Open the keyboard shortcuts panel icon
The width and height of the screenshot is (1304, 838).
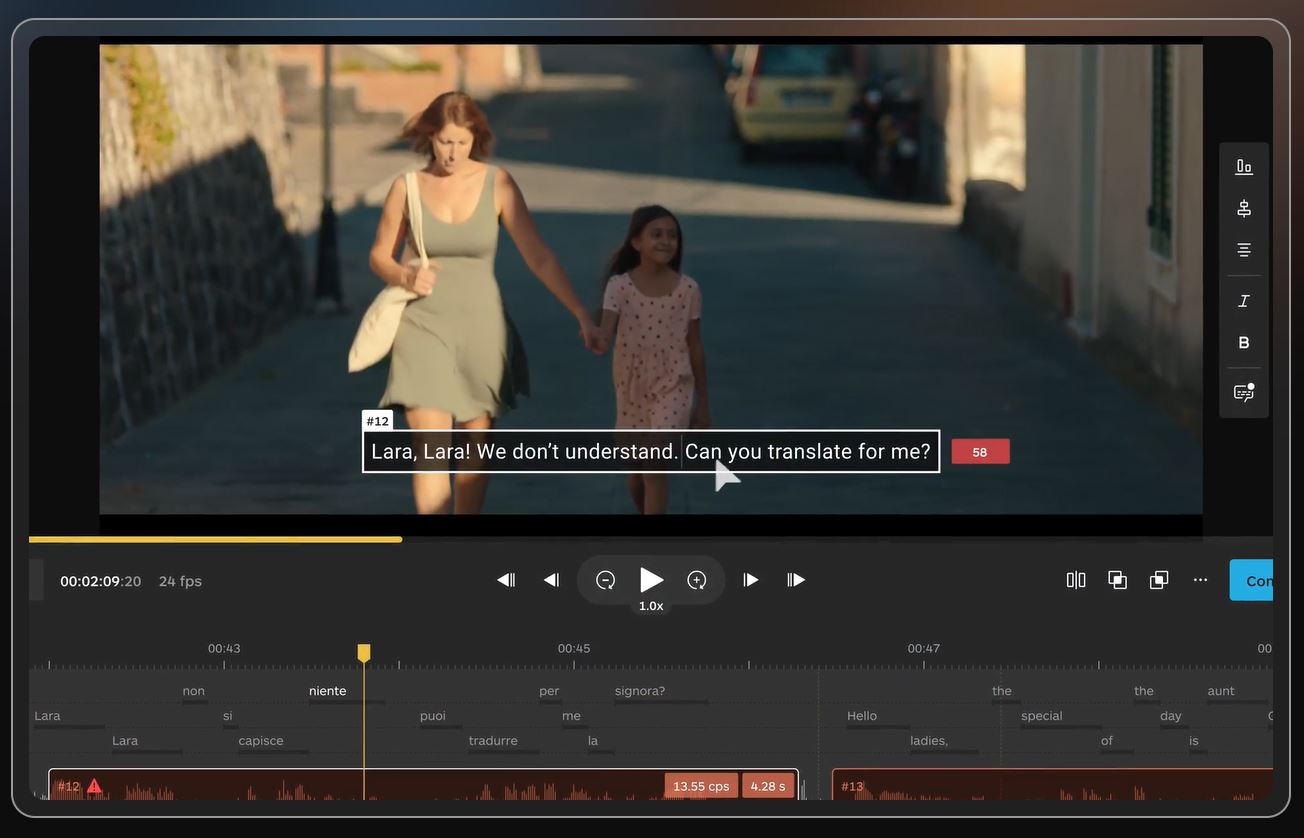click(1243, 392)
